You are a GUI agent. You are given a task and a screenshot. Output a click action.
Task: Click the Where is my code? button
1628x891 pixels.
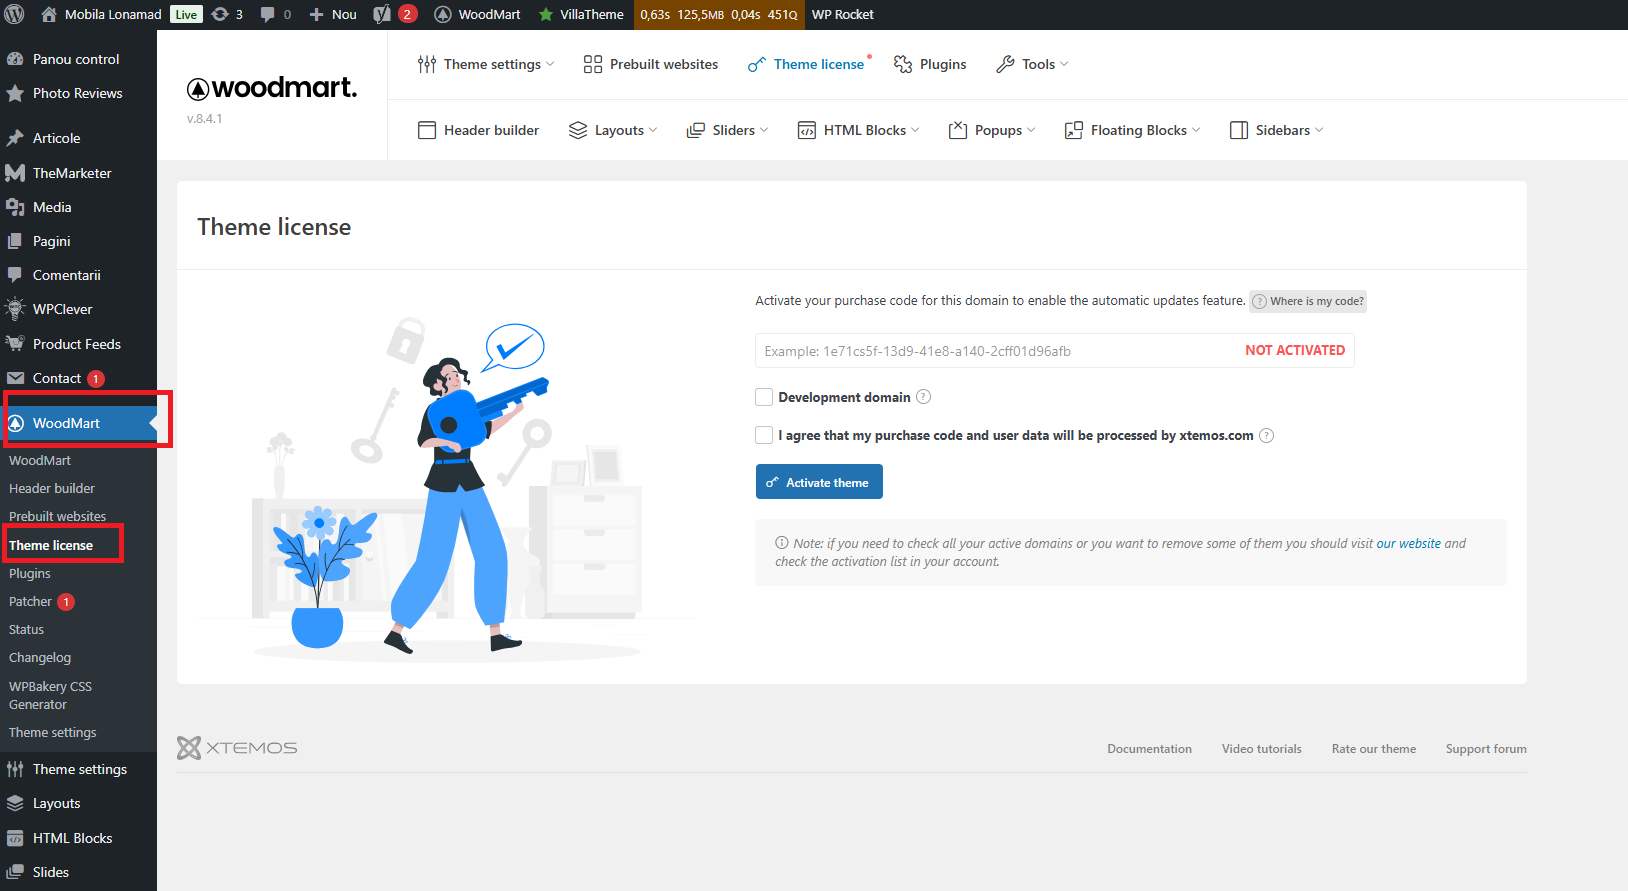[1308, 301]
